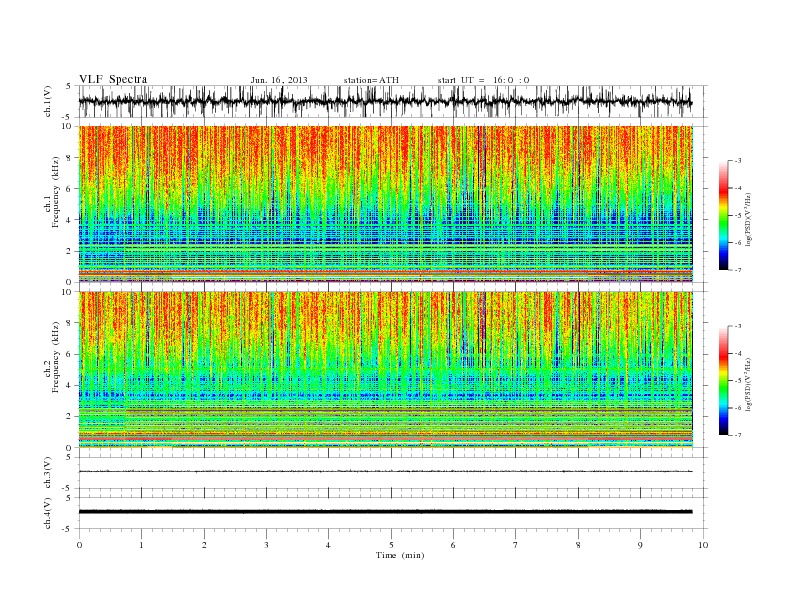Click the 'VLF Spectra' plot title

point(113,79)
